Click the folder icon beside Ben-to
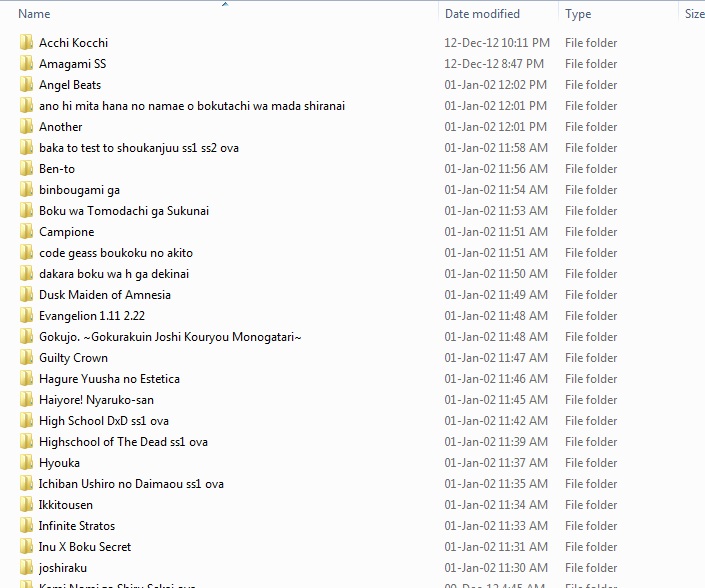This screenshot has width=705, height=588. tap(27, 169)
